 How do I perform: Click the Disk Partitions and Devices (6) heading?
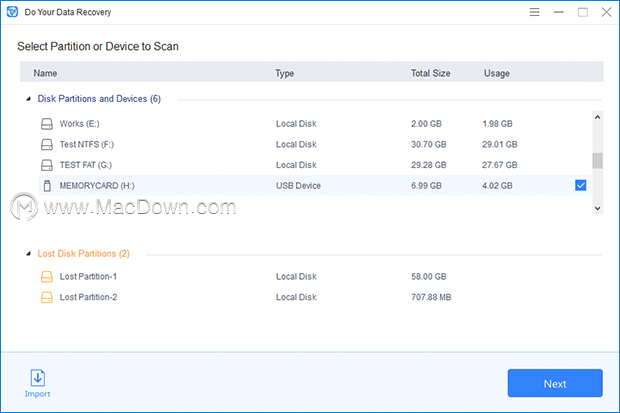(99, 99)
